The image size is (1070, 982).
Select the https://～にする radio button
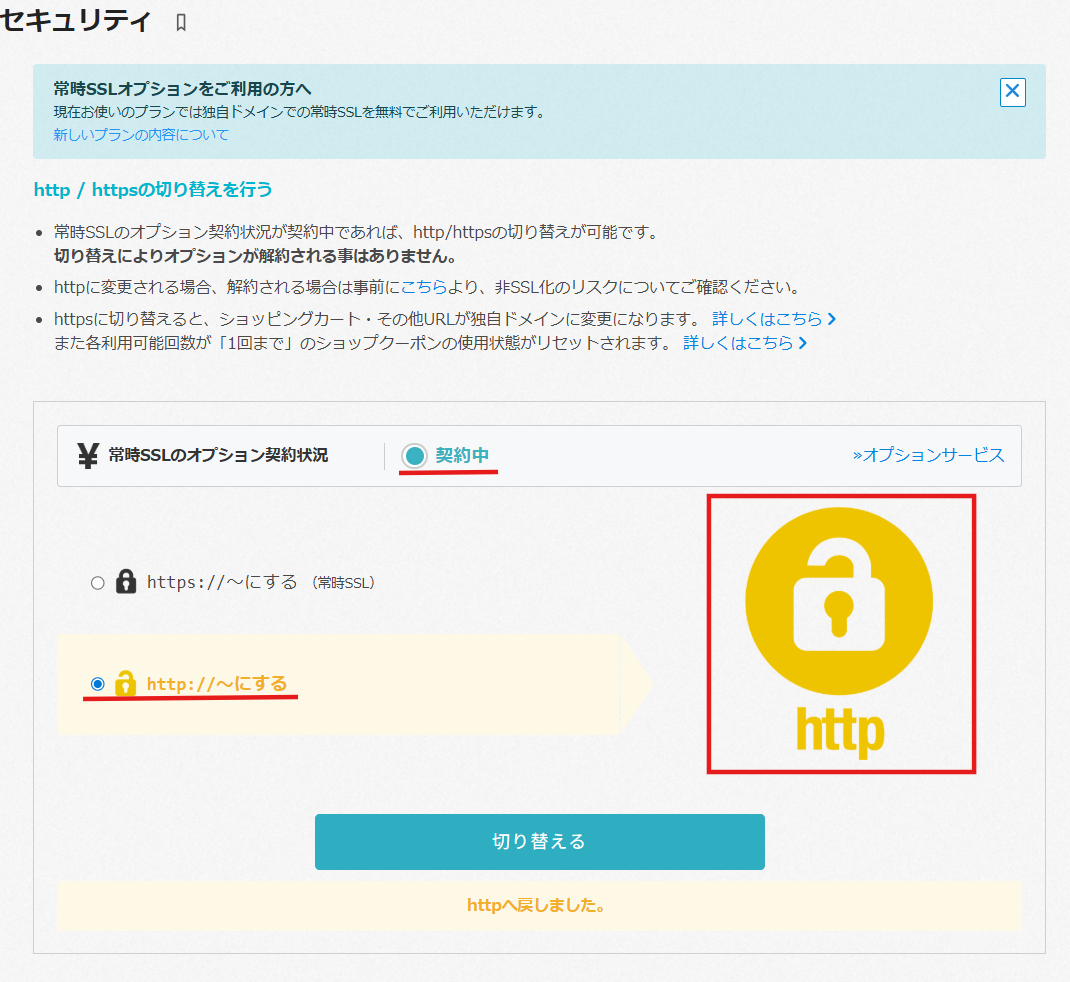click(98, 583)
